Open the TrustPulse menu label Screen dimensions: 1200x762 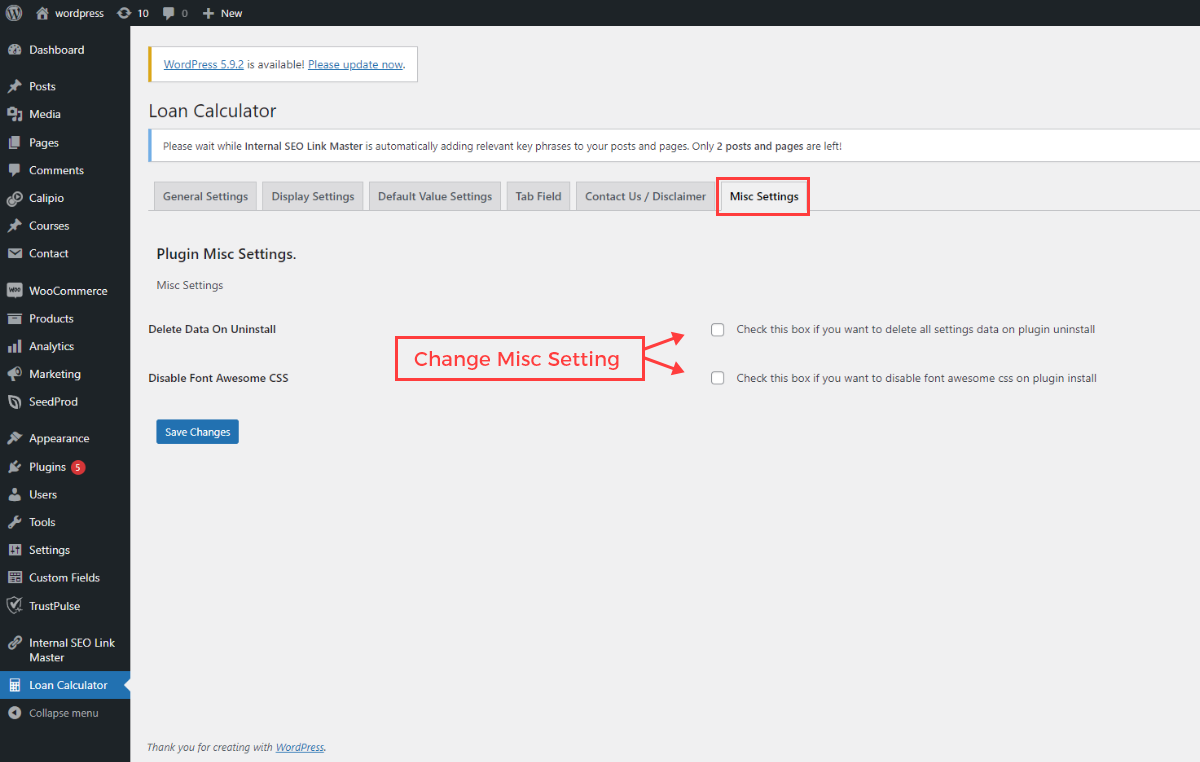coord(54,606)
